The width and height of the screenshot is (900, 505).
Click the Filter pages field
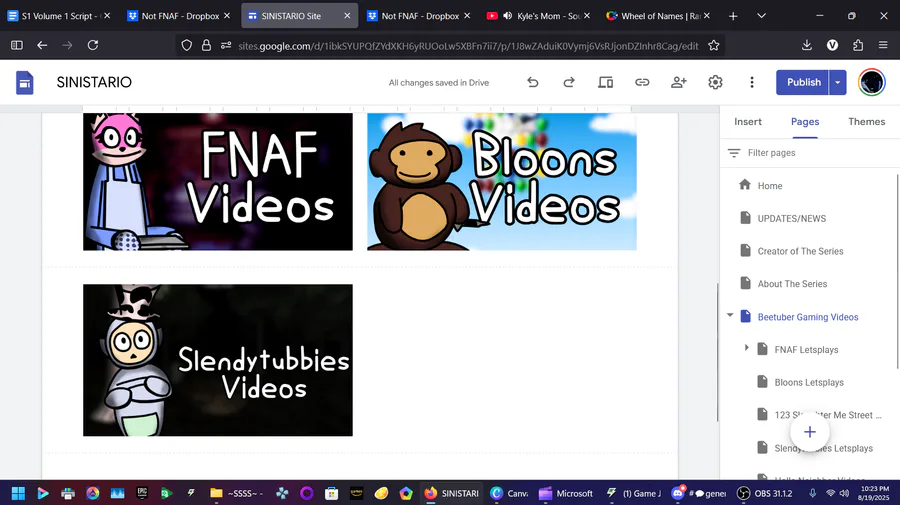(x=809, y=153)
